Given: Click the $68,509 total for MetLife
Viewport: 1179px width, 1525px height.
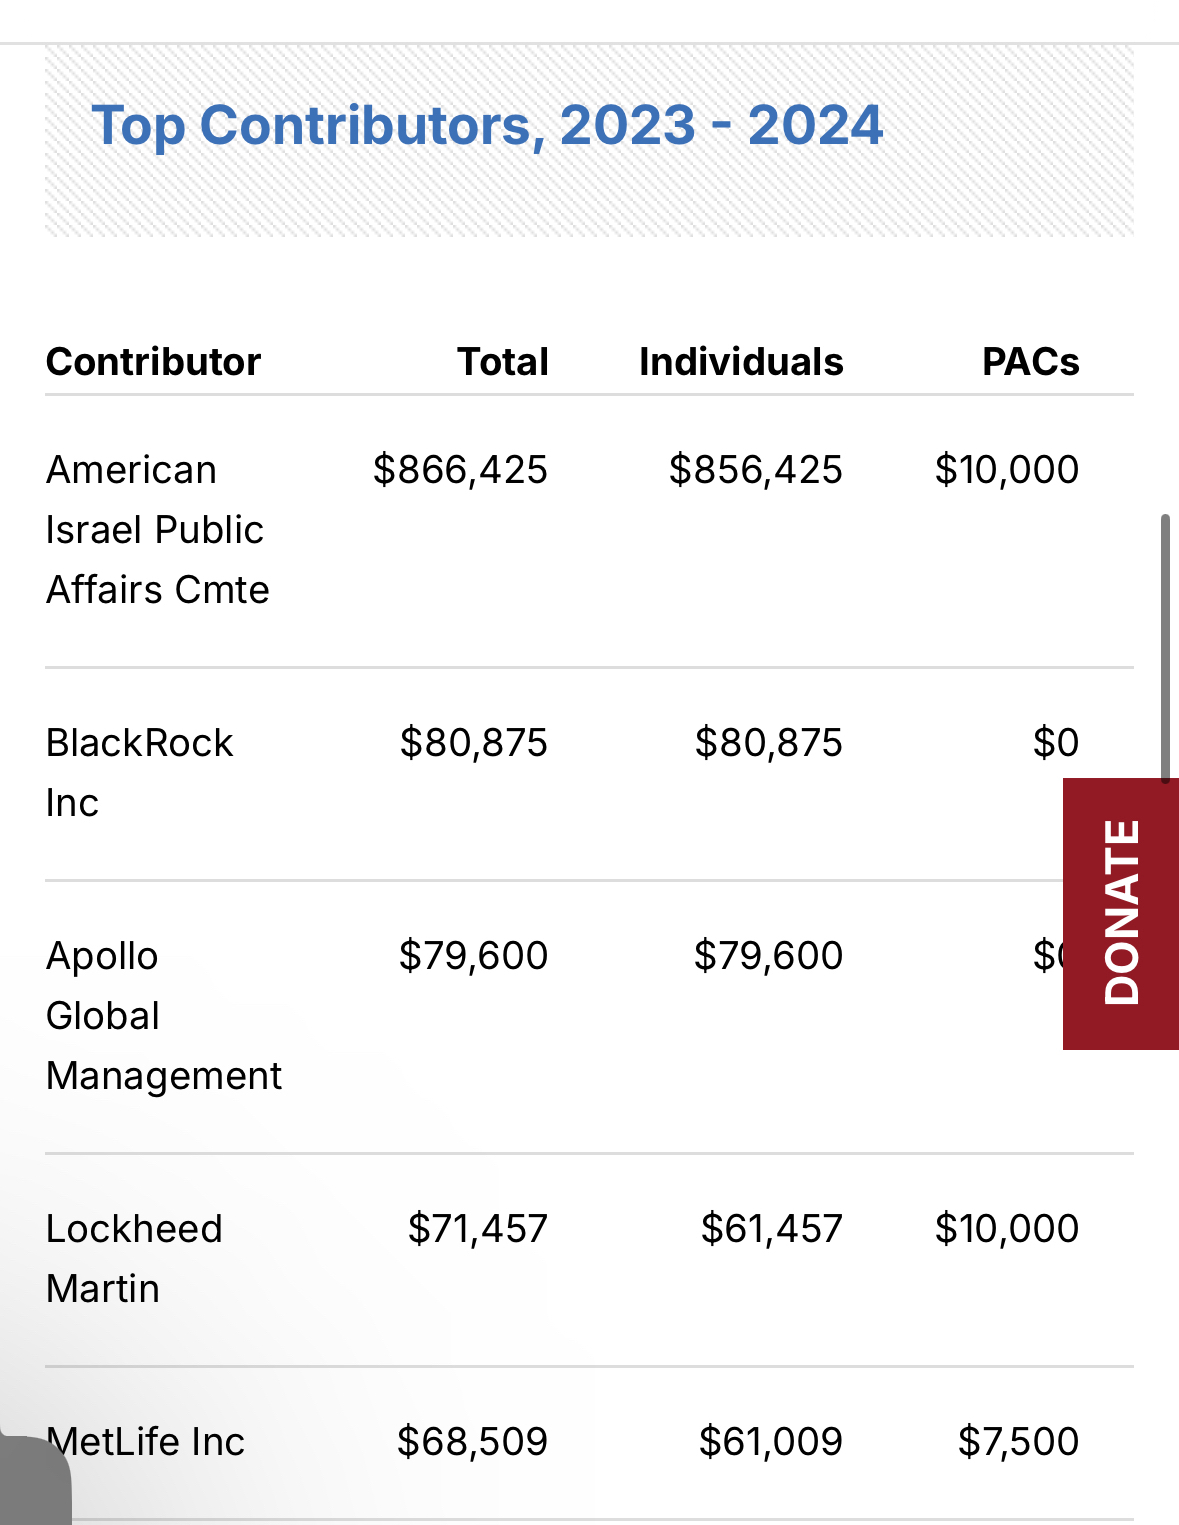Looking at the screenshot, I should (x=472, y=1442).
